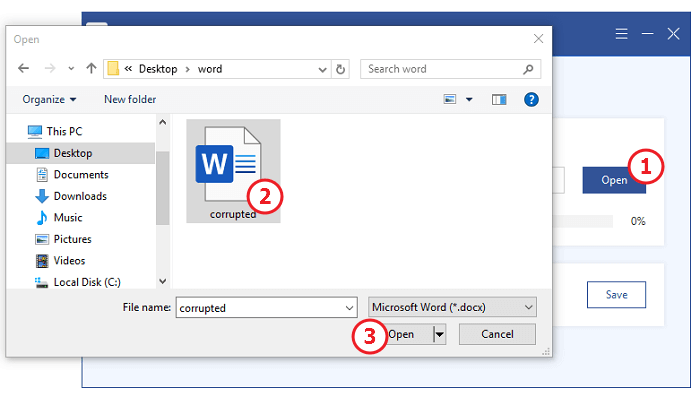700x397 pixels.
Task: Click the navigation pane scroll up arrow
Action: [x=162, y=122]
